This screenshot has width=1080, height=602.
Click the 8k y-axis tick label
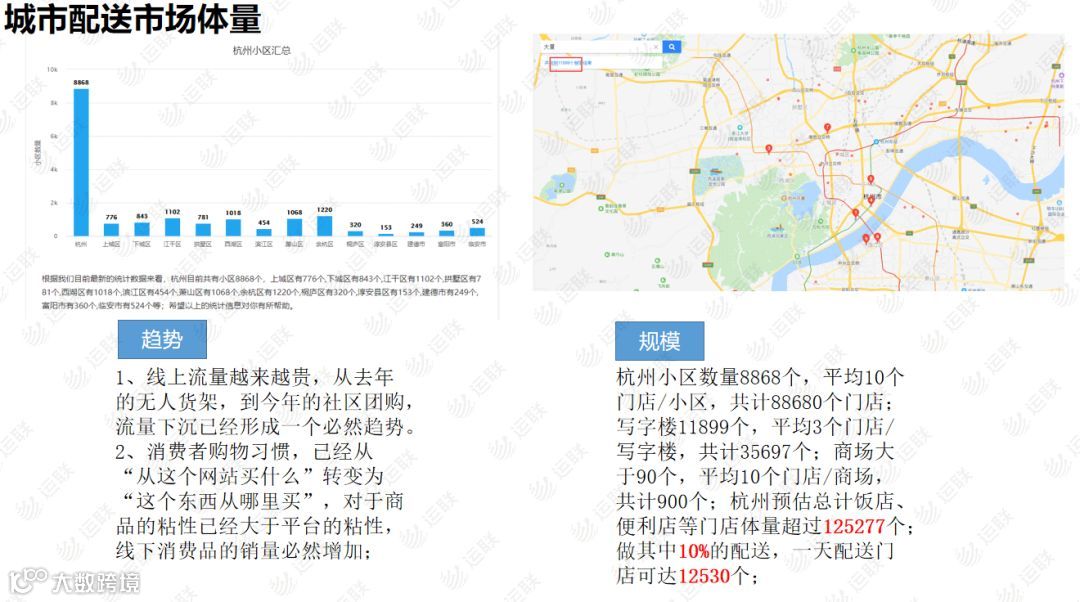click(54, 103)
